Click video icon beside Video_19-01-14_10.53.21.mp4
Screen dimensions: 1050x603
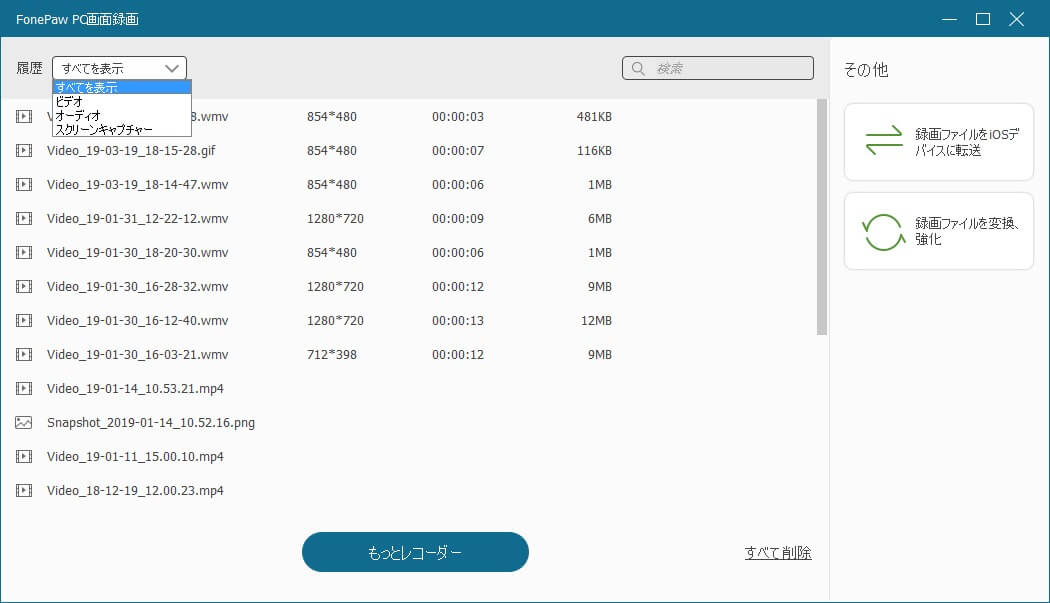click(24, 389)
